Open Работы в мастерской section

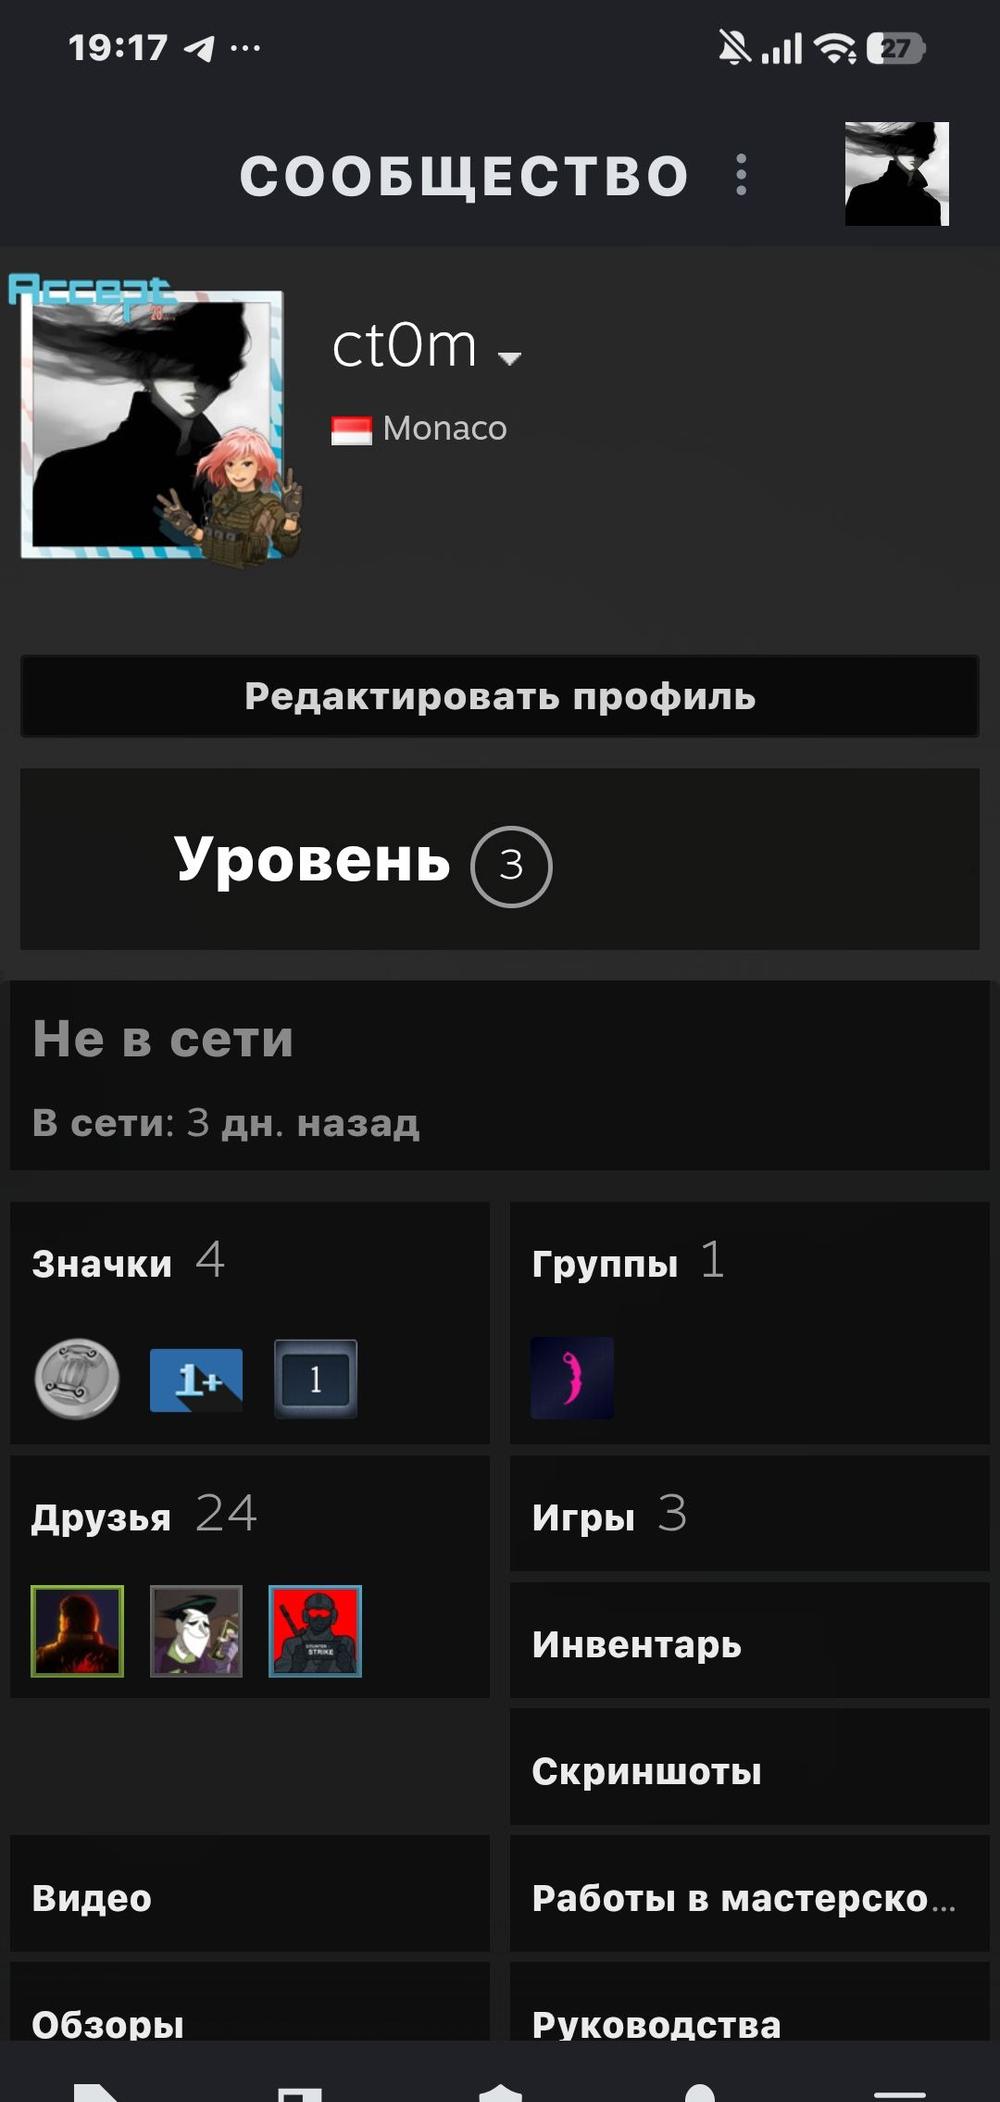(750, 1895)
